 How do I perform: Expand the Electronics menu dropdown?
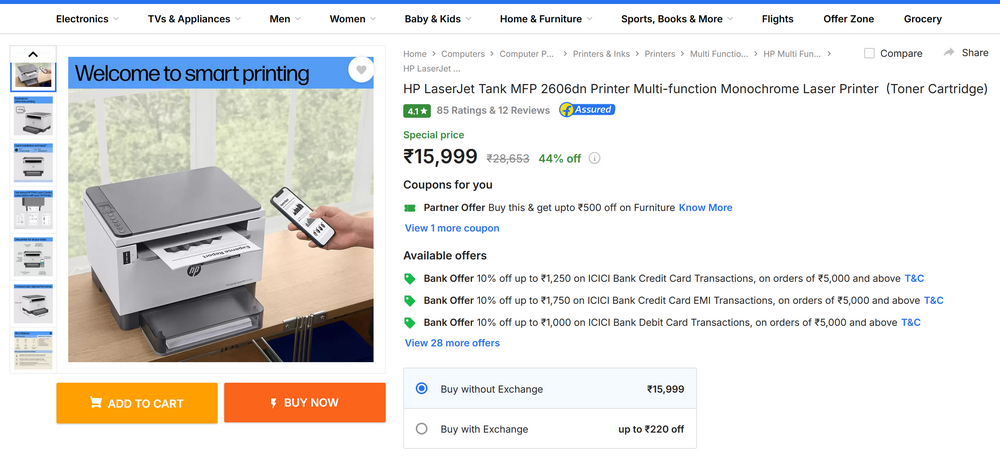[116, 19]
